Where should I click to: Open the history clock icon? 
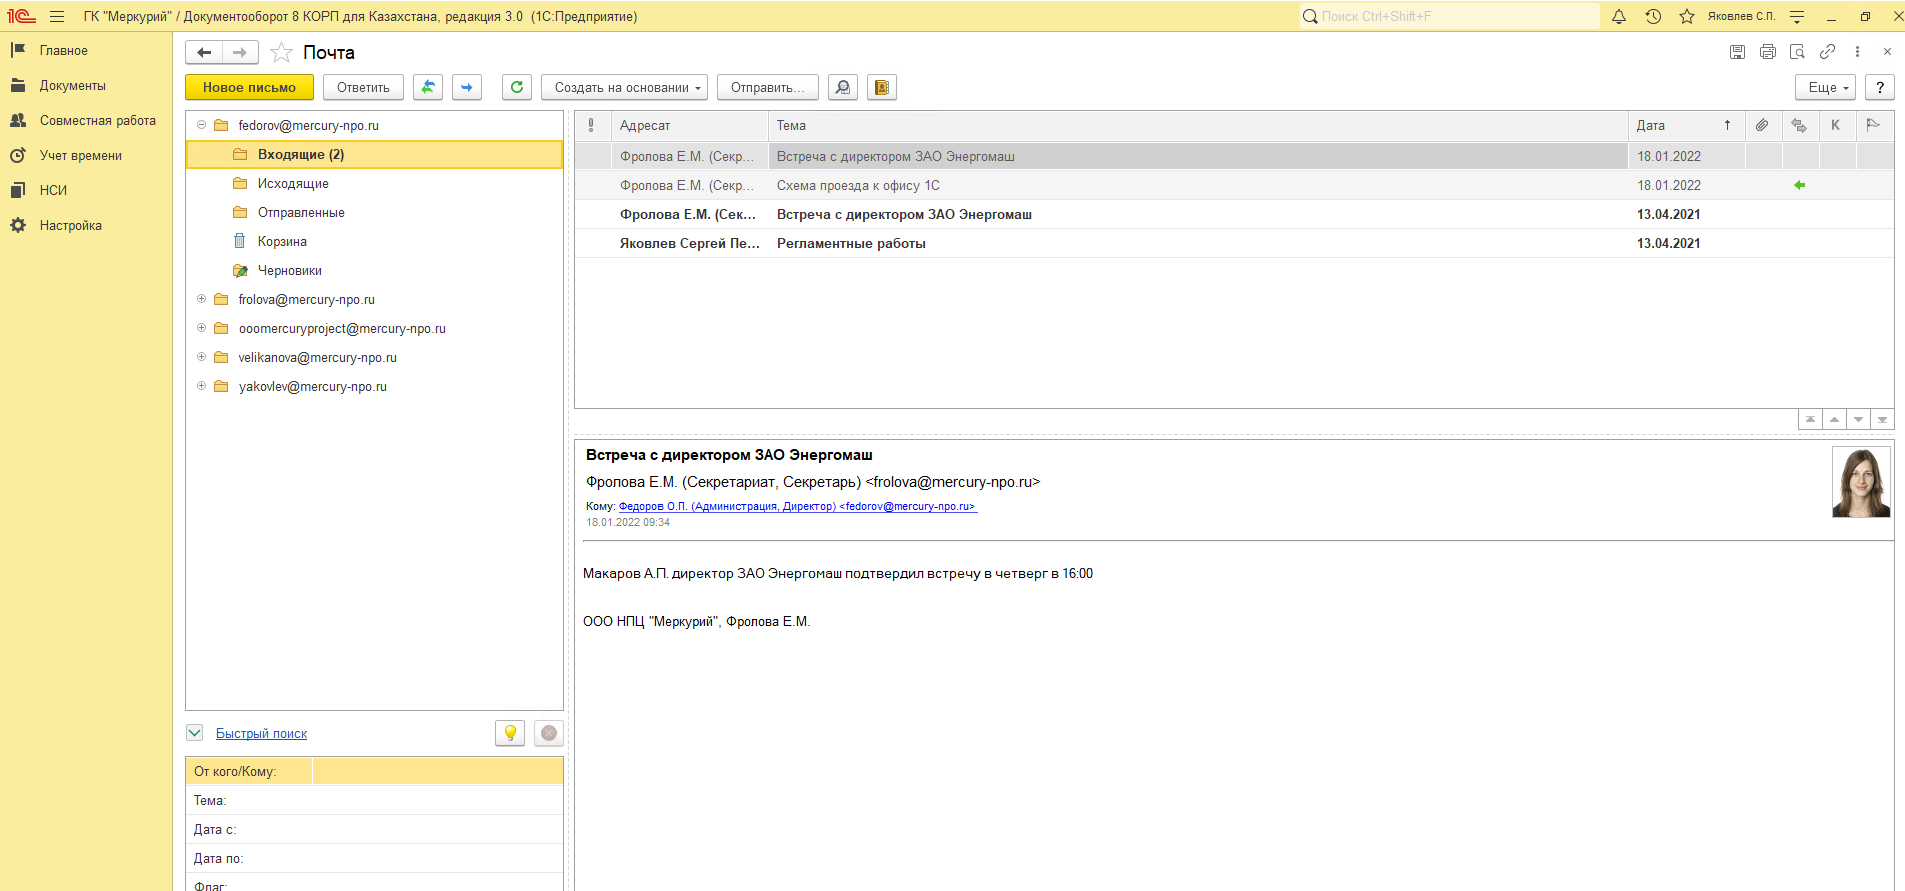click(x=1653, y=16)
